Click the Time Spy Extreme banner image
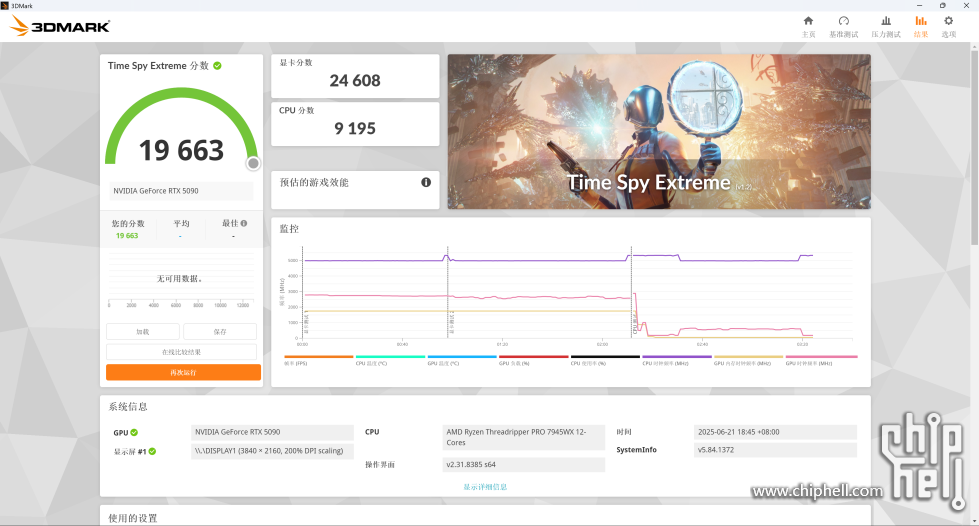Screen dimensions: 979x526 pos(658,130)
